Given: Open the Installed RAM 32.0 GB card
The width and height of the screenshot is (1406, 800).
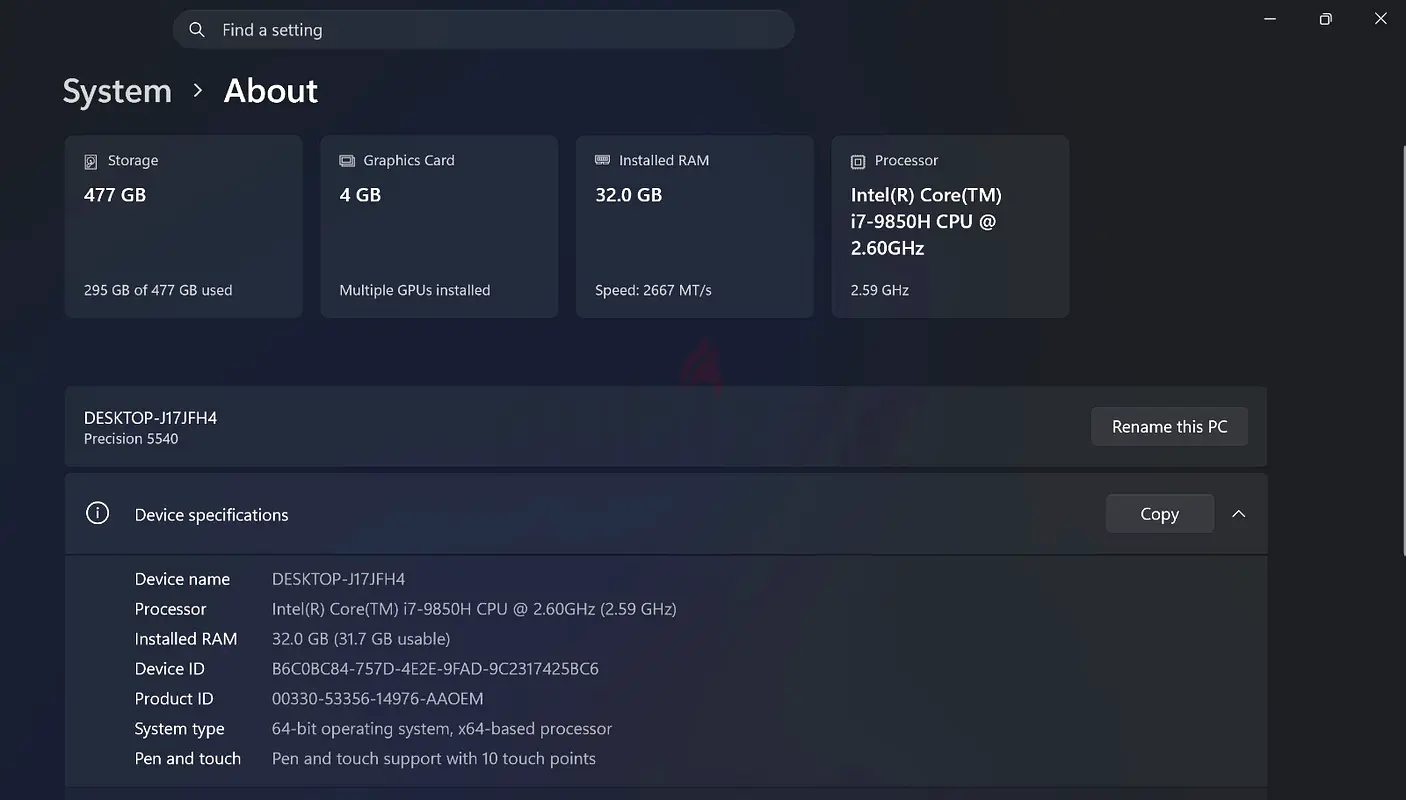Looking at the screenshot, I should 694,227.
